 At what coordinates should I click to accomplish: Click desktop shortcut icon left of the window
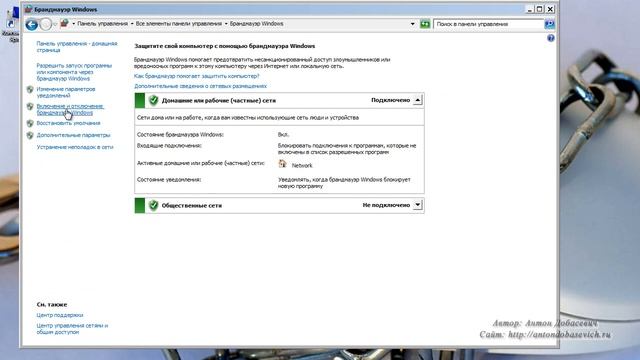tap(11, 24)
